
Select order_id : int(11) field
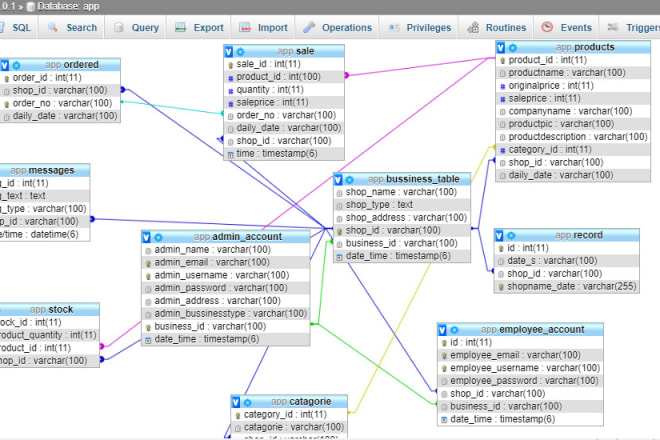click(60, 77)
